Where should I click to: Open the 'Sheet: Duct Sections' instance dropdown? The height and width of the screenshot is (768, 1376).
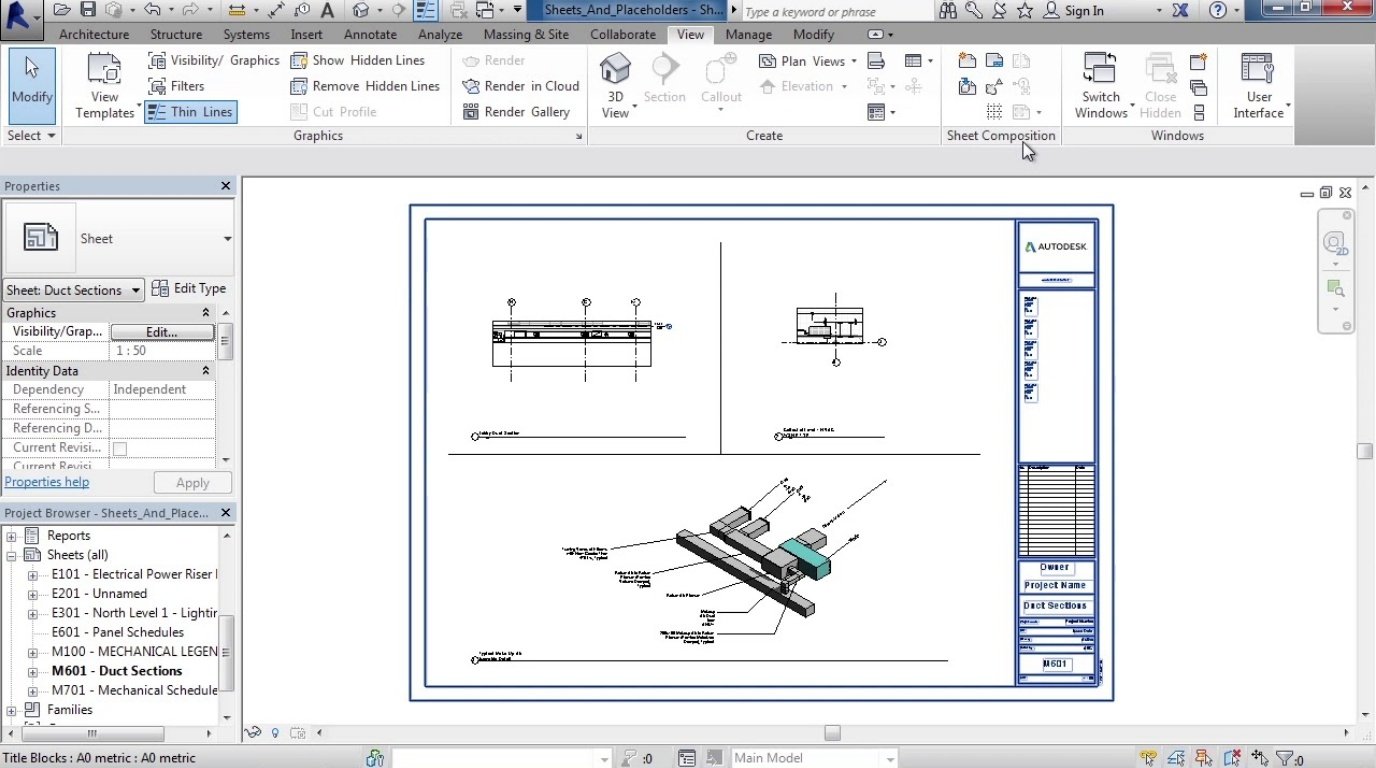[x=74, y=290]
